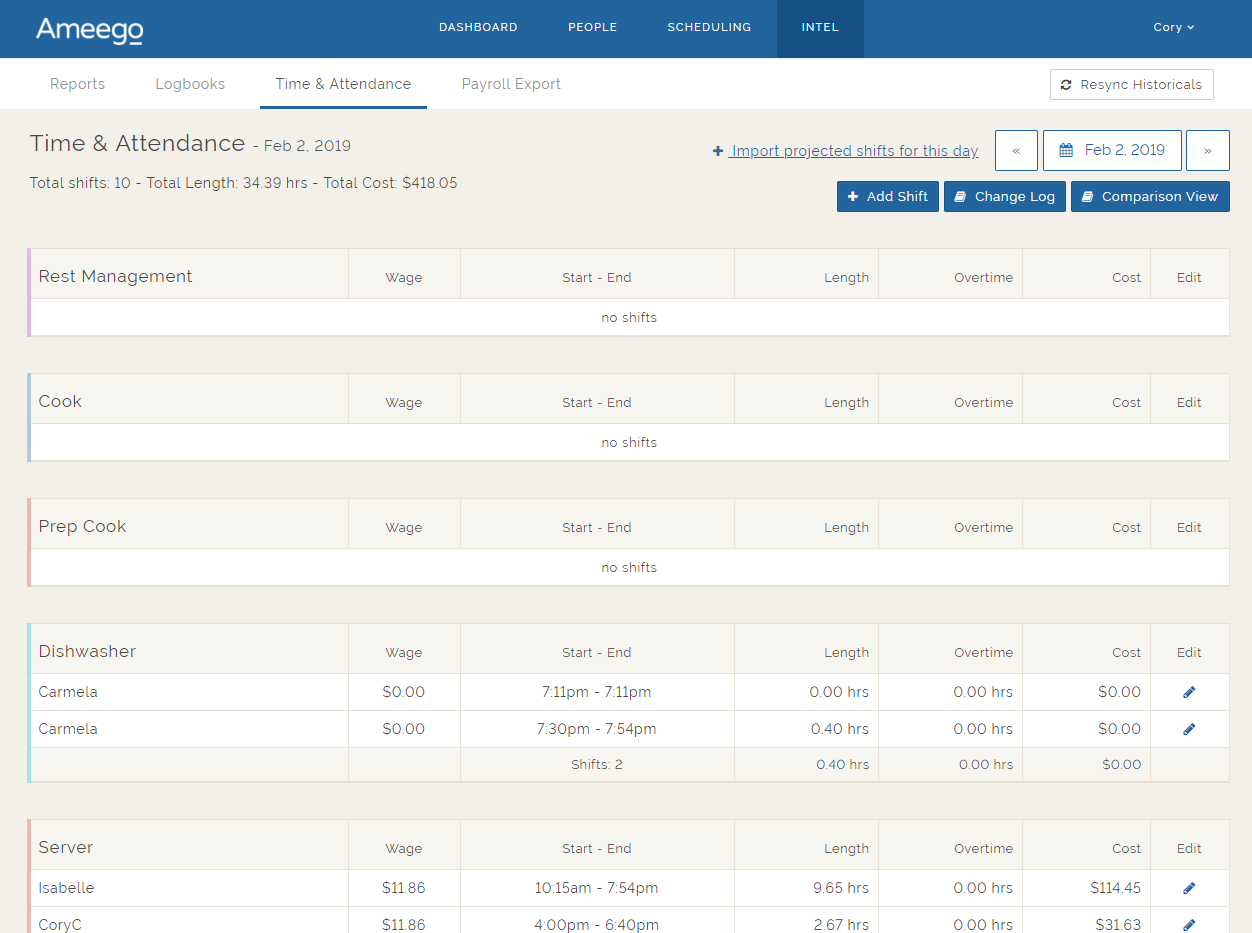Edit Carmela's 7:30pm - 7:54pm shift
1252x933 pixels.
pyautogui.click(x=1189, y=729)
